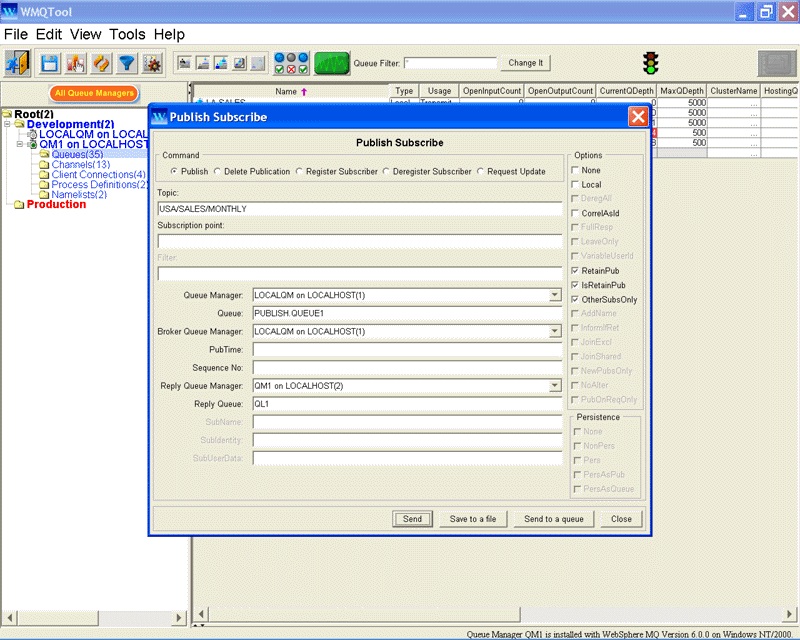Open the Tools menu

pos(128,34)
